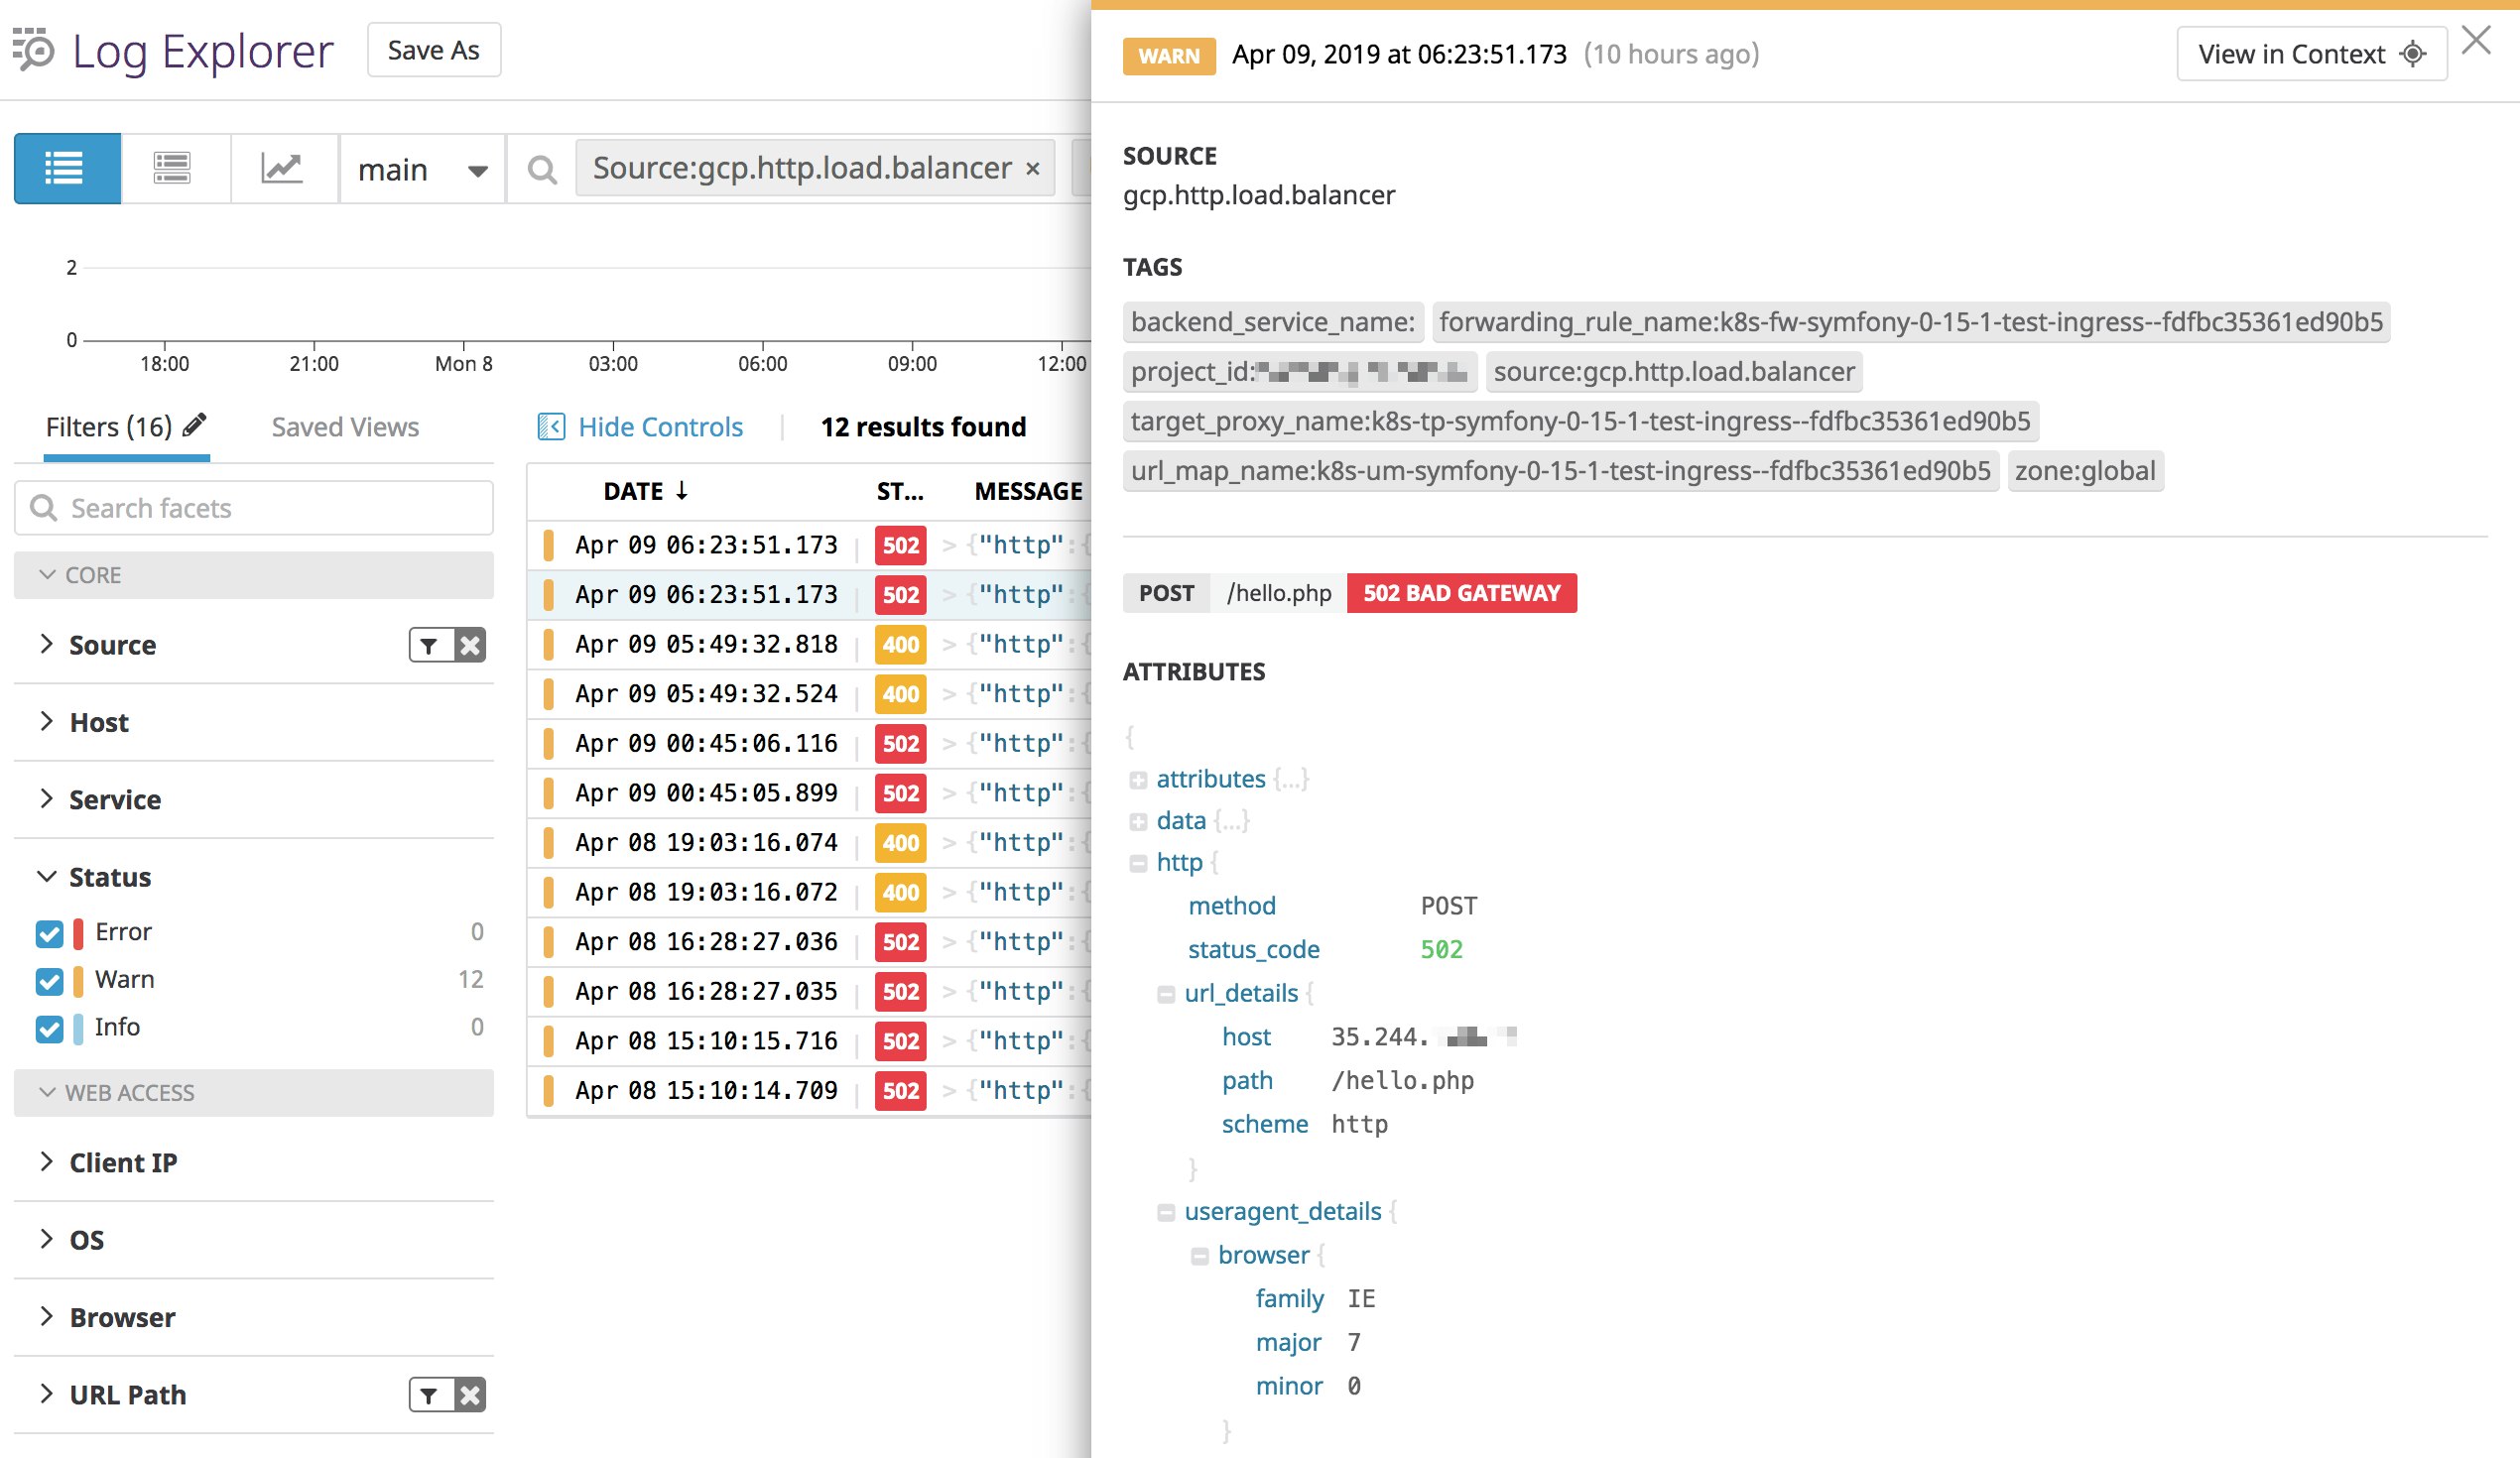Select the detailed log view icon
The width and height of the screenshot is (2520, 1458).
(173, 168)
